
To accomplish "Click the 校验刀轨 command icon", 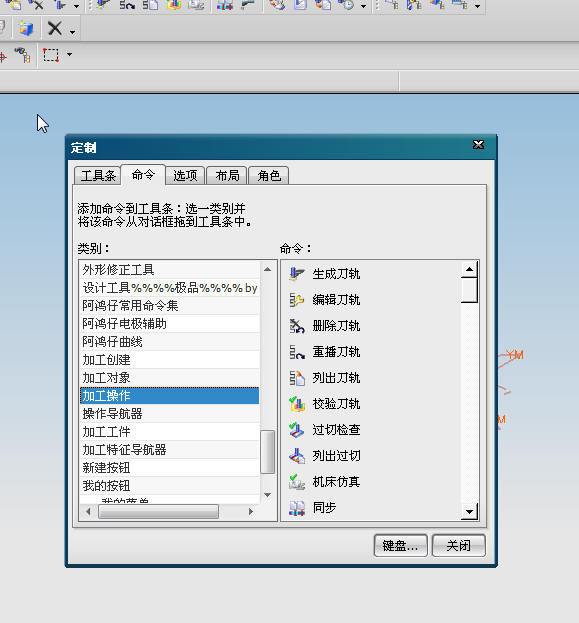I will point(297,404).
